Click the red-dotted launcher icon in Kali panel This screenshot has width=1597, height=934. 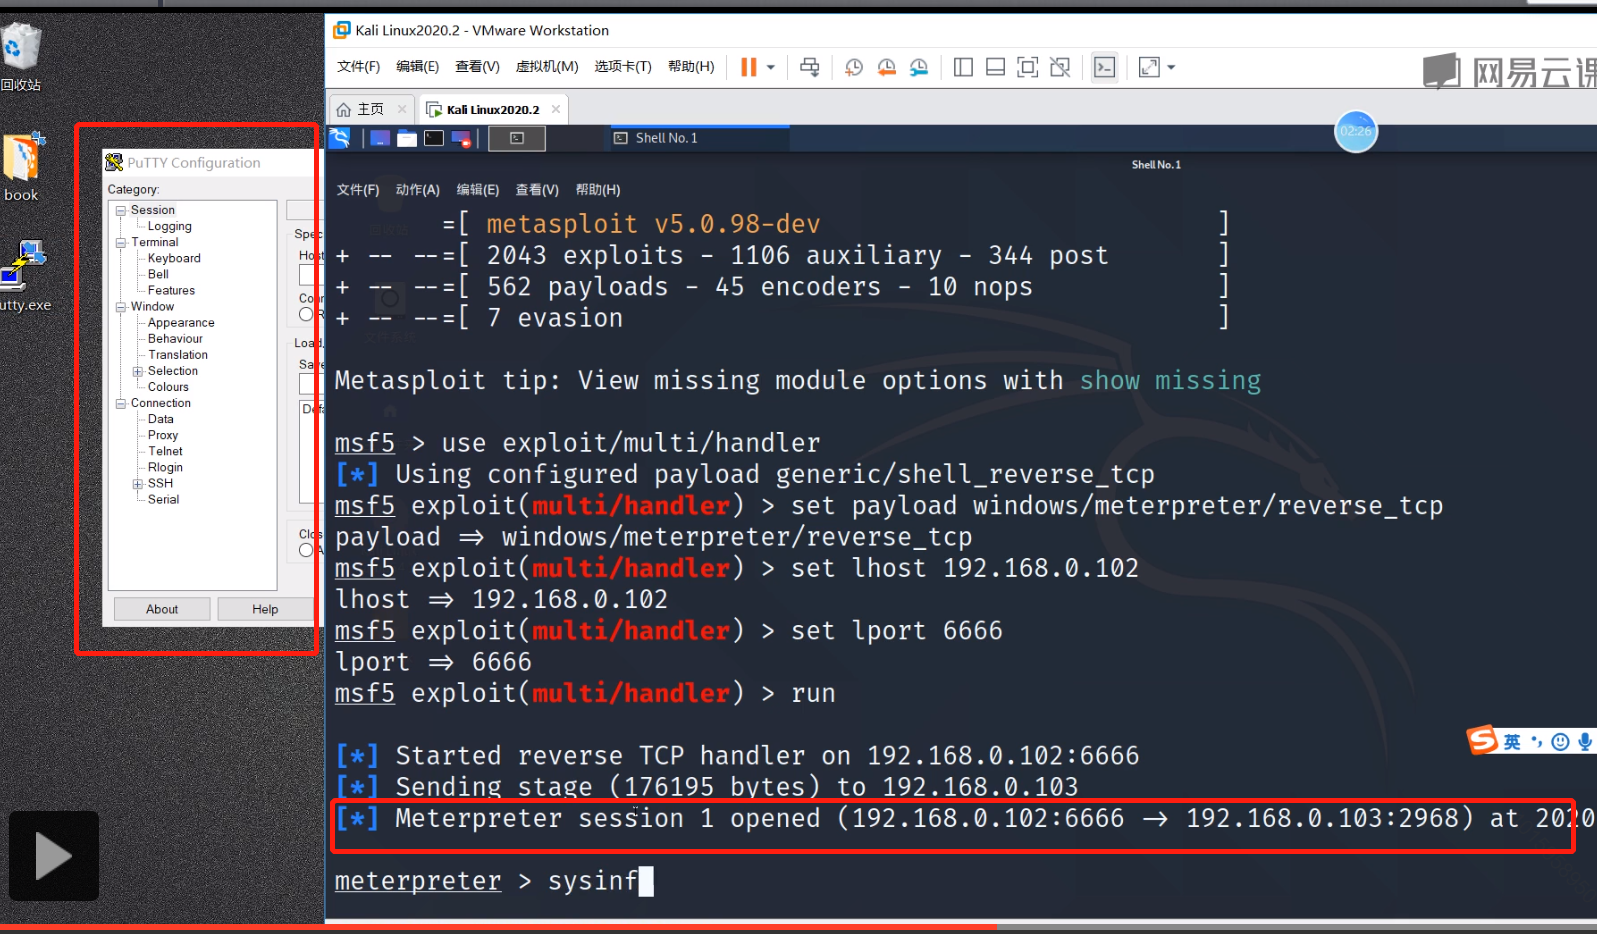(461, 138)
